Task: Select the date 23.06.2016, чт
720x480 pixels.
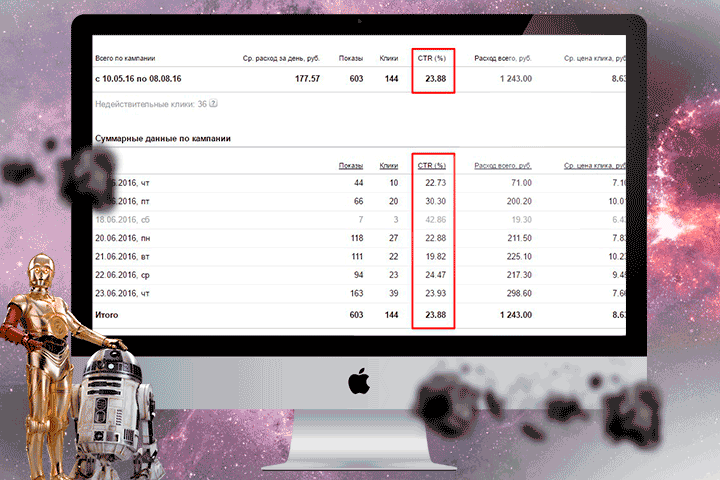Action: click(122, 293)
